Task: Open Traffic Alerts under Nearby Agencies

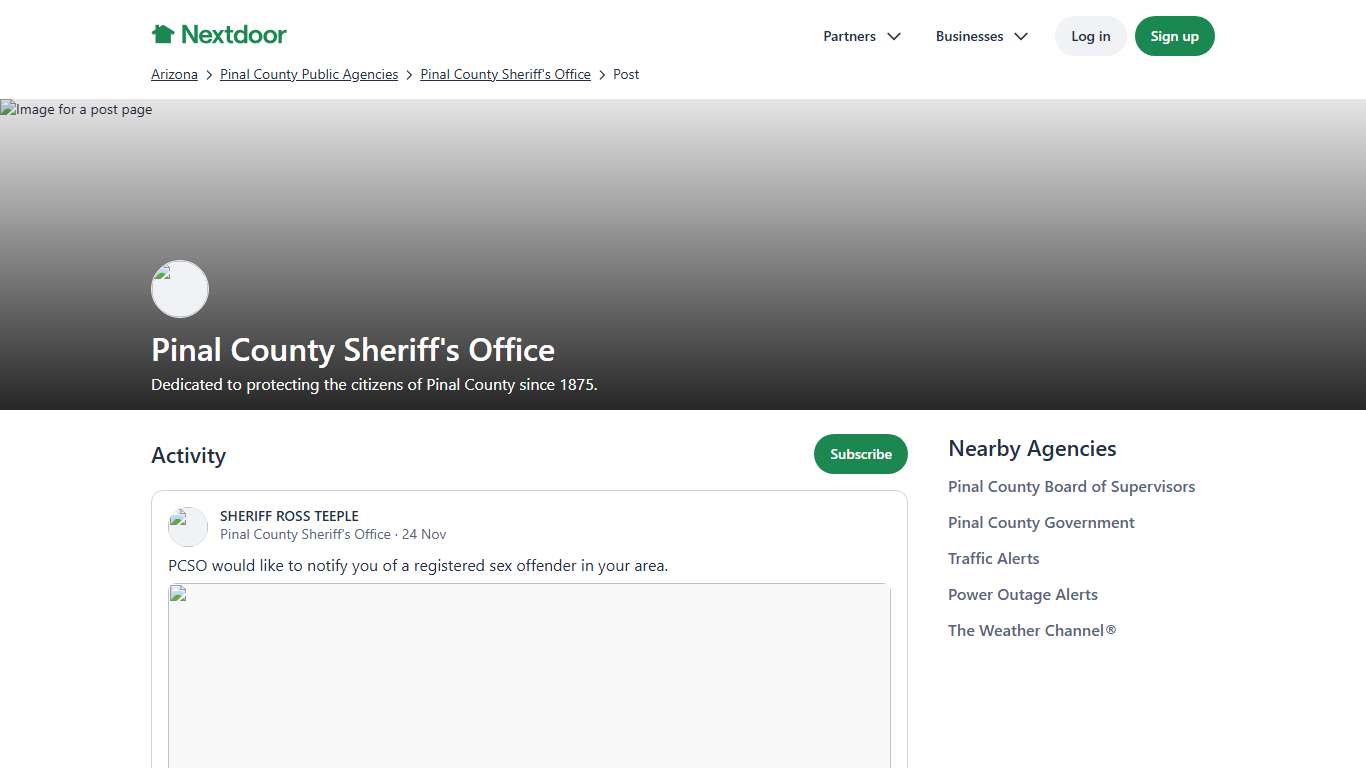Action: (993, 558)
